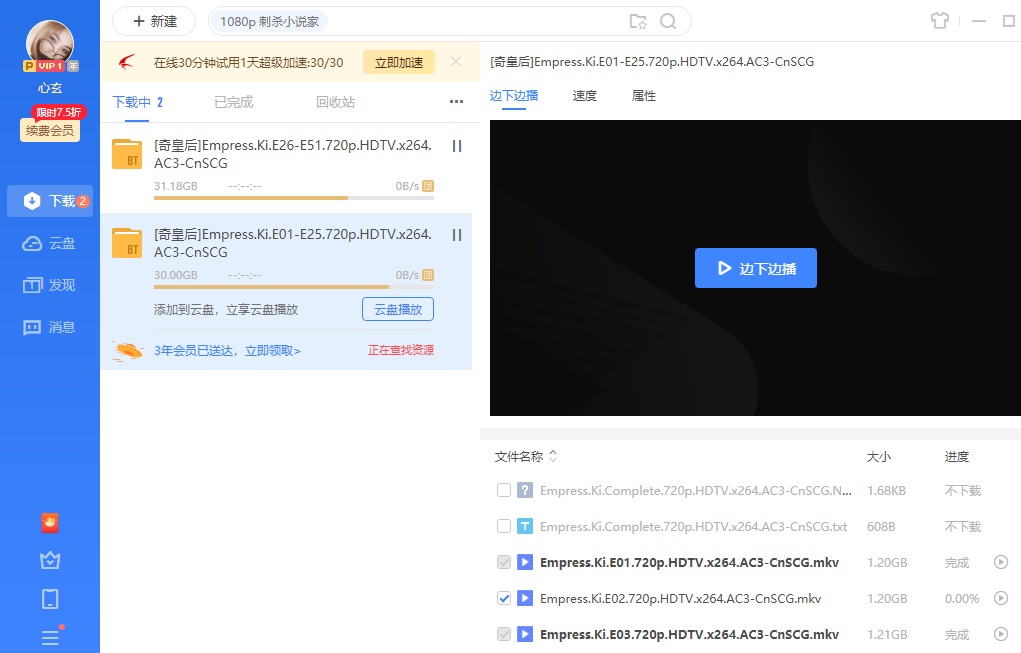Open the 发现 discover section

[50, 284]
